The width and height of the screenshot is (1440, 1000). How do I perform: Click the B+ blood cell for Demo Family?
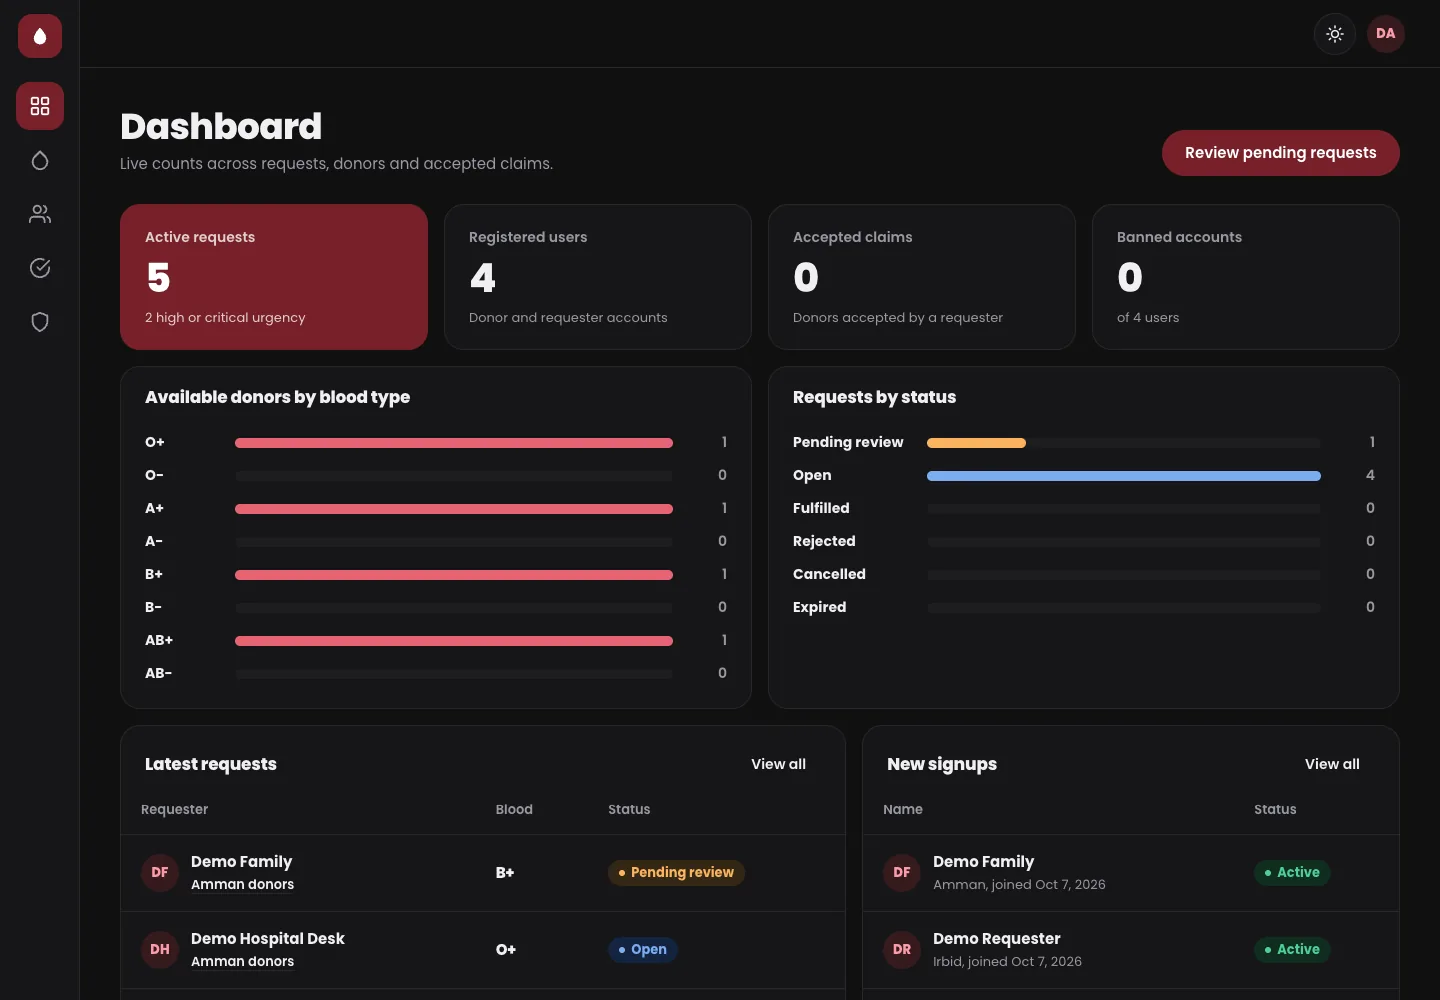click(505, 873)
